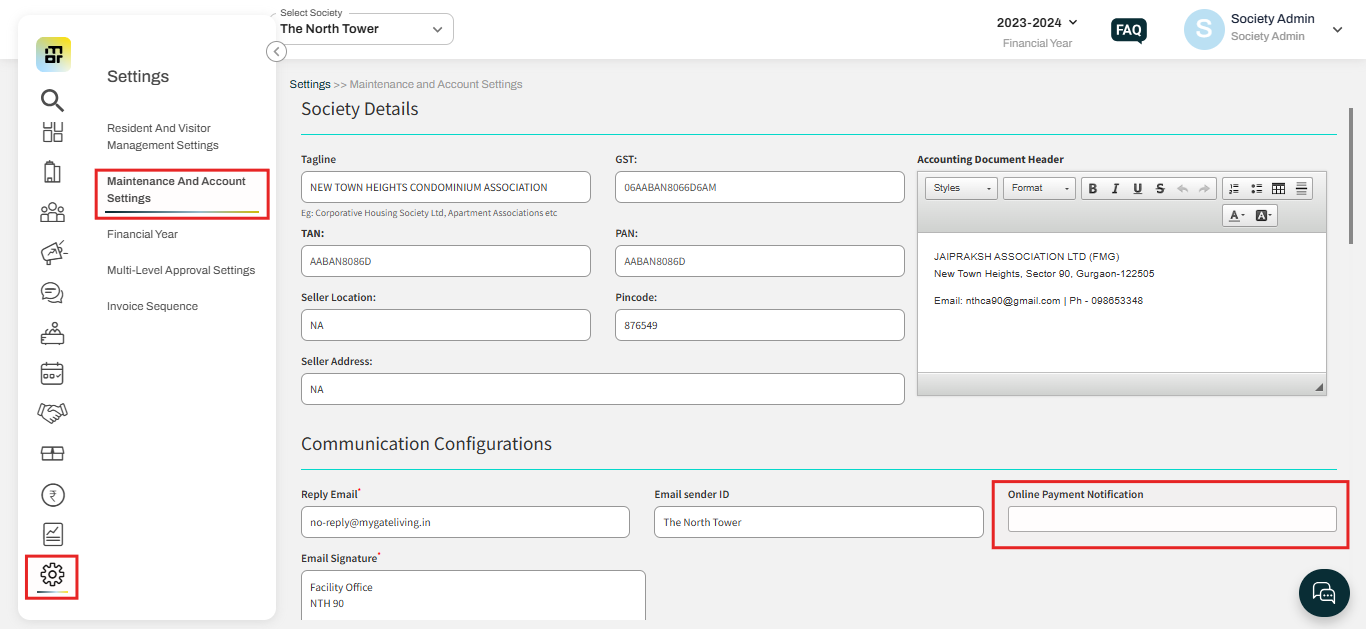Open the Styles dropdown in the editor
Screen dimensions: 1366x629
(x=960, y=188)
